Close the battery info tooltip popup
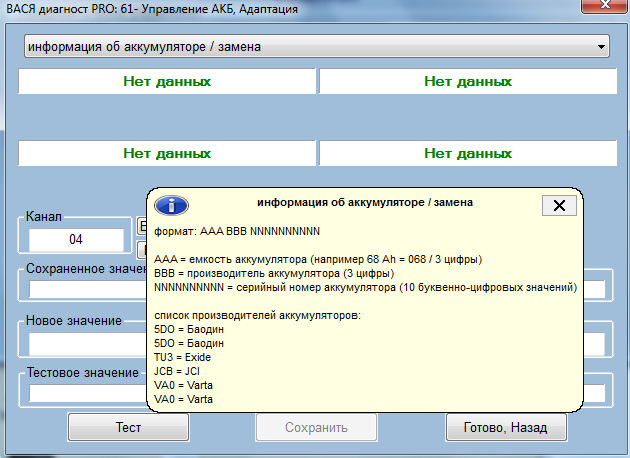The height and width of the screenshot is (458, 630). click(x=559, y=205)
